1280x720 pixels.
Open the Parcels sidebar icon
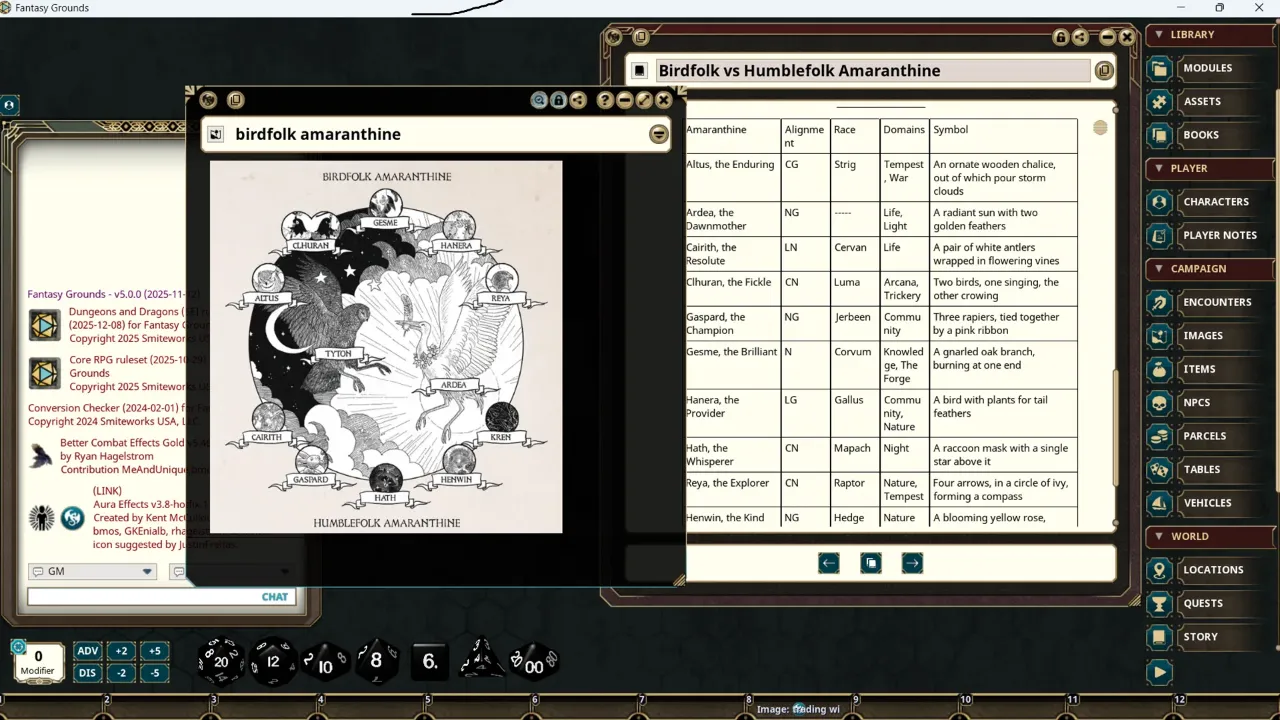tap(1159, 436)
